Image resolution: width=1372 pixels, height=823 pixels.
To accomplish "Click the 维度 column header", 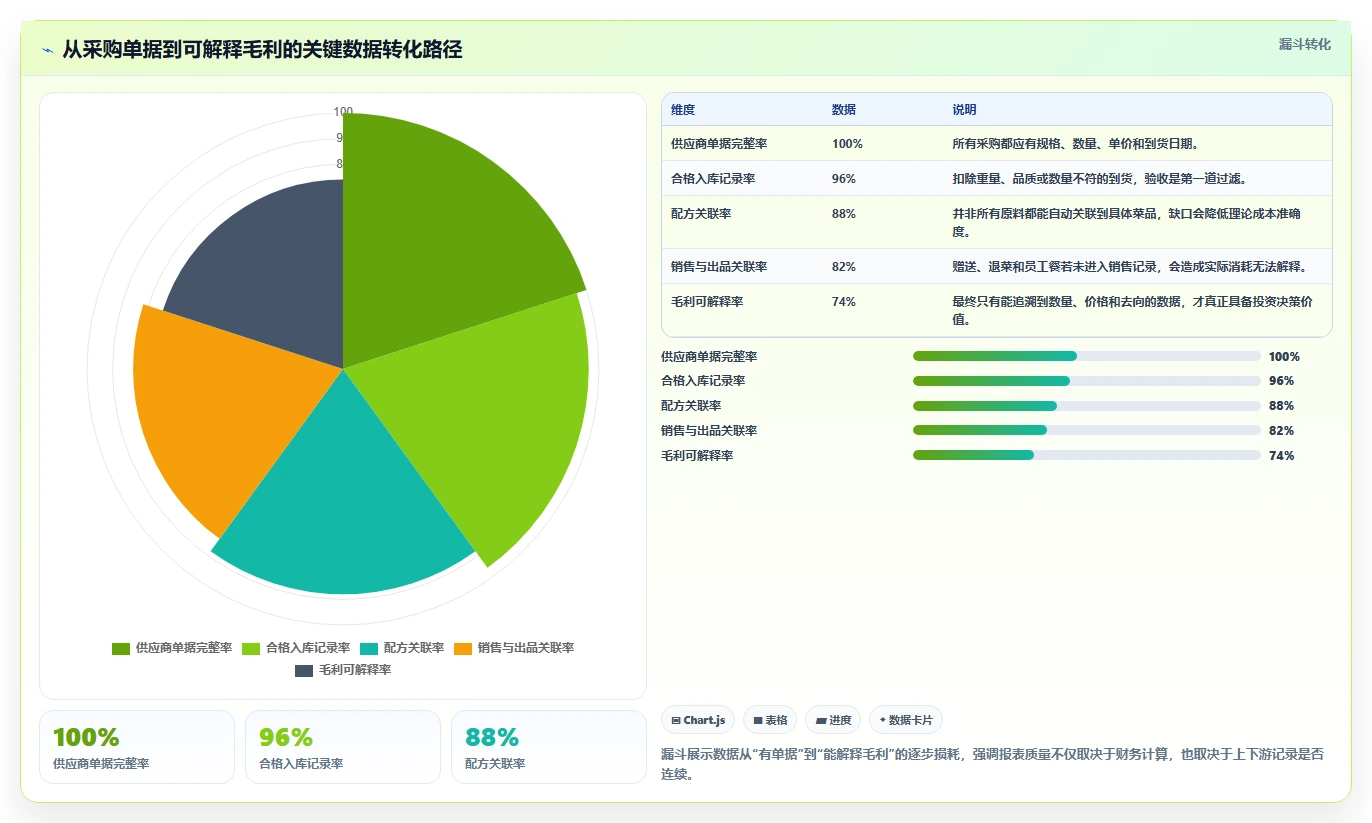I will point(683,110).
